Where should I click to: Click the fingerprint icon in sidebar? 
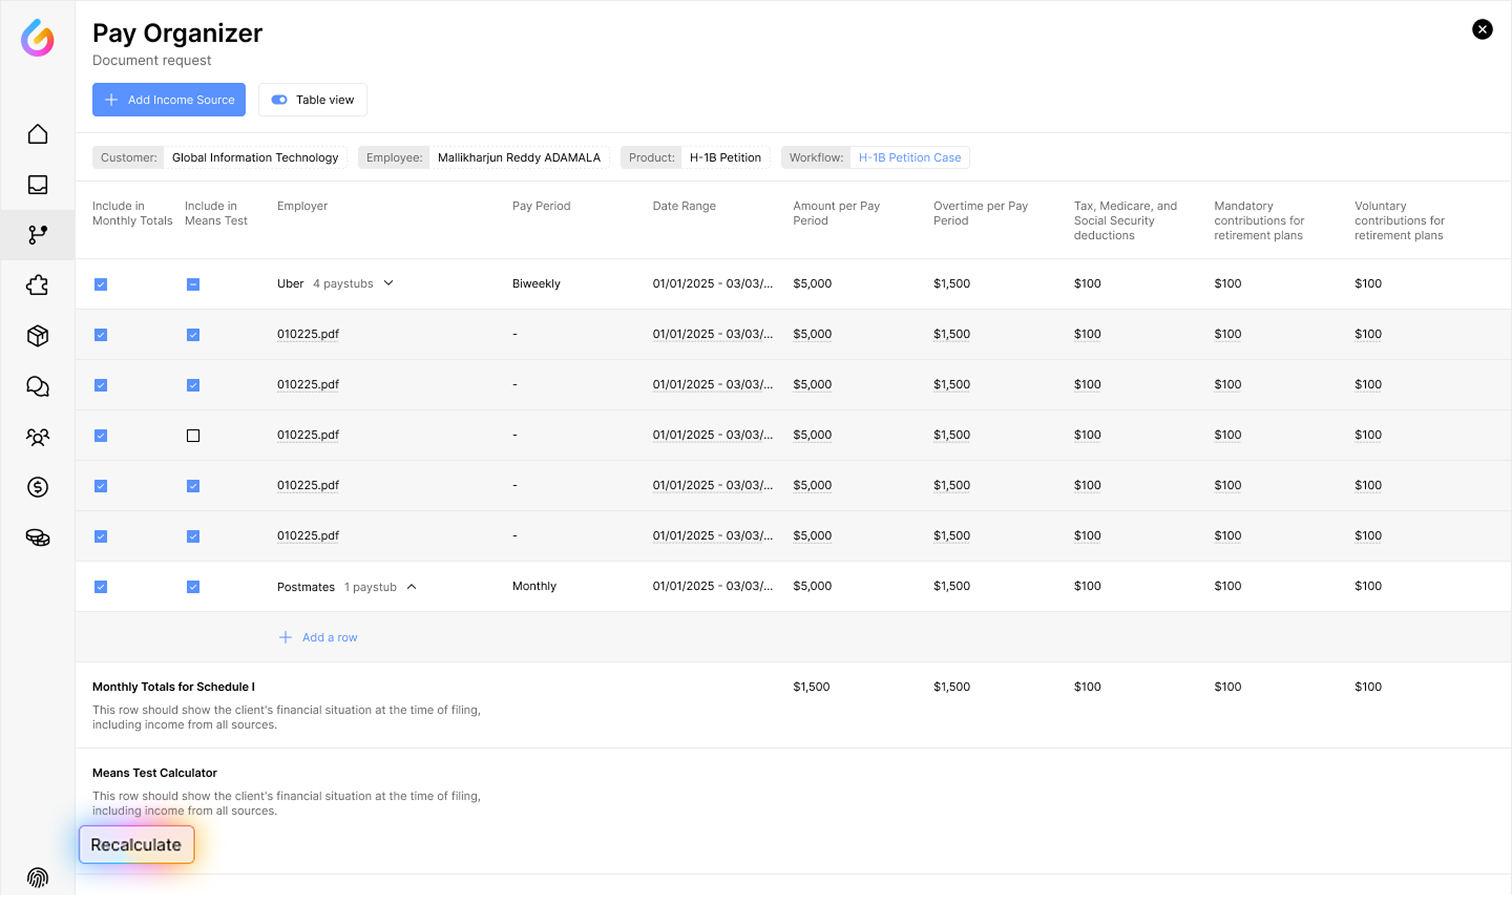point(37,877)
